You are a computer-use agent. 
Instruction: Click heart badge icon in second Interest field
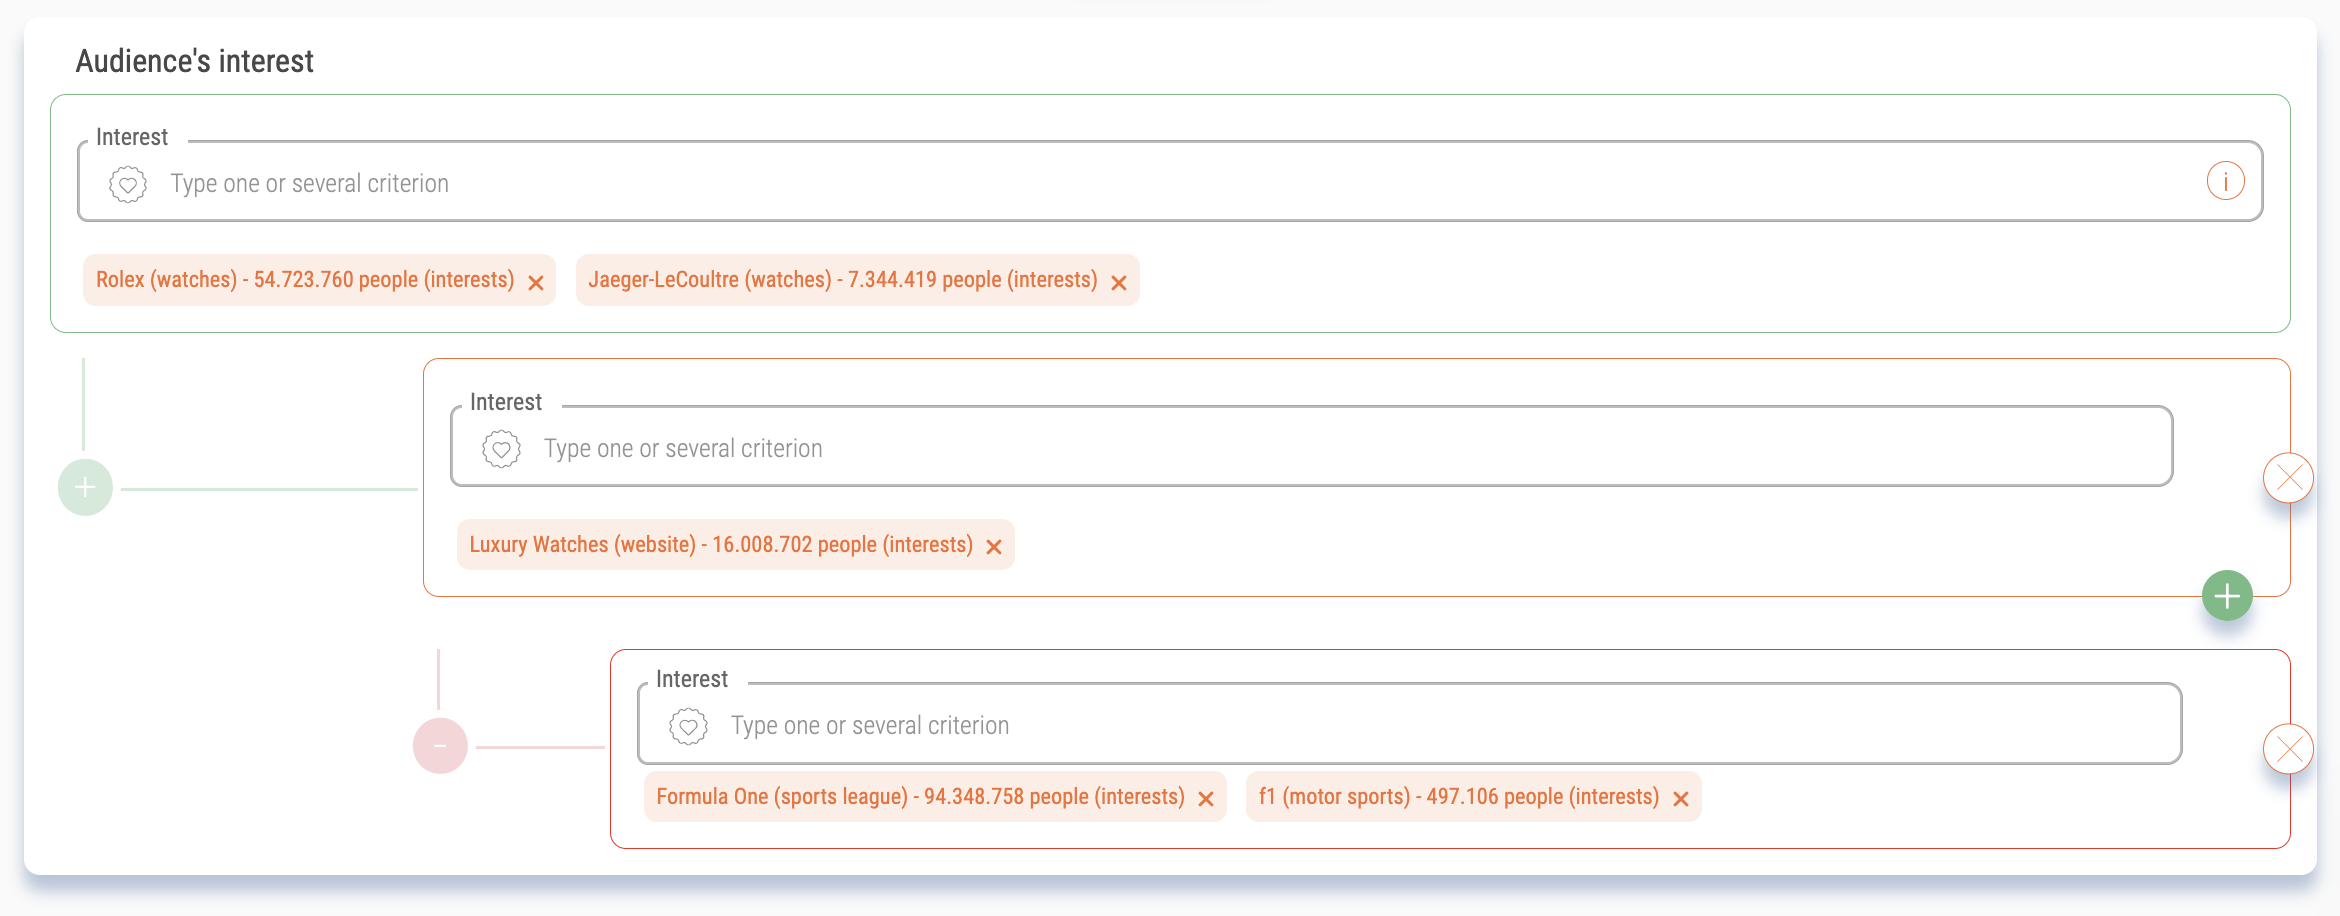point(501,449)
